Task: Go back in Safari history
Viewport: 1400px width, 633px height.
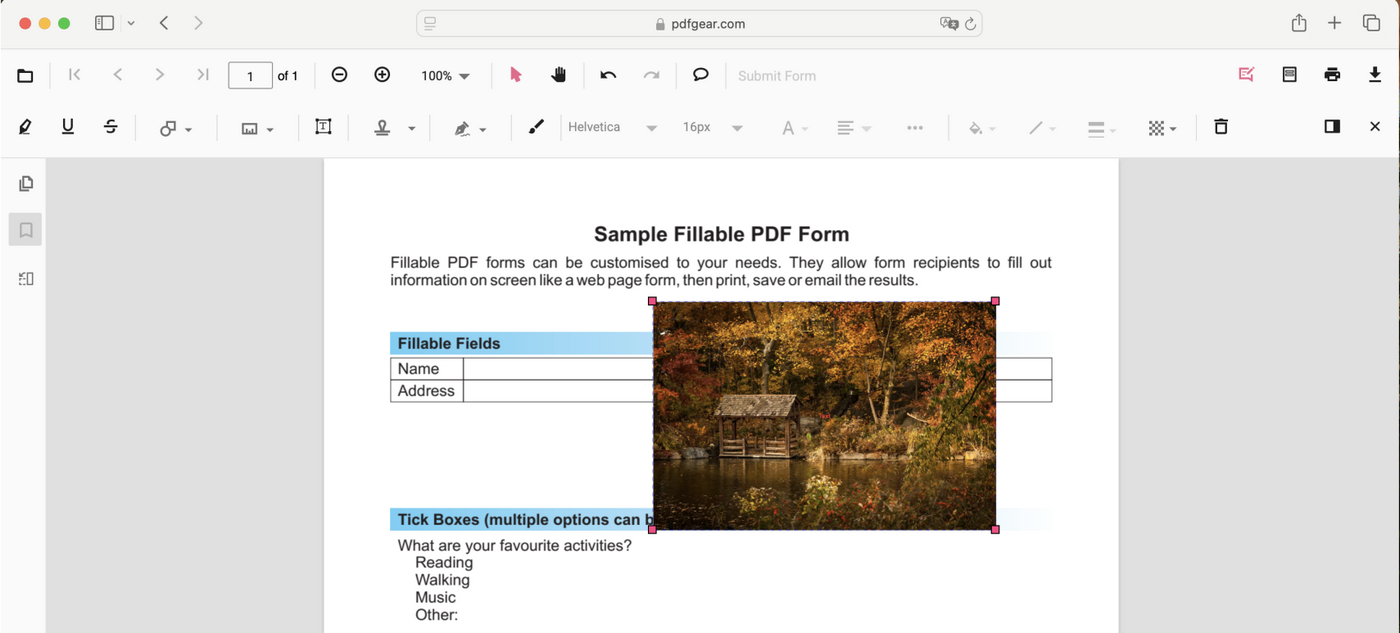Action: click(164, 23)
